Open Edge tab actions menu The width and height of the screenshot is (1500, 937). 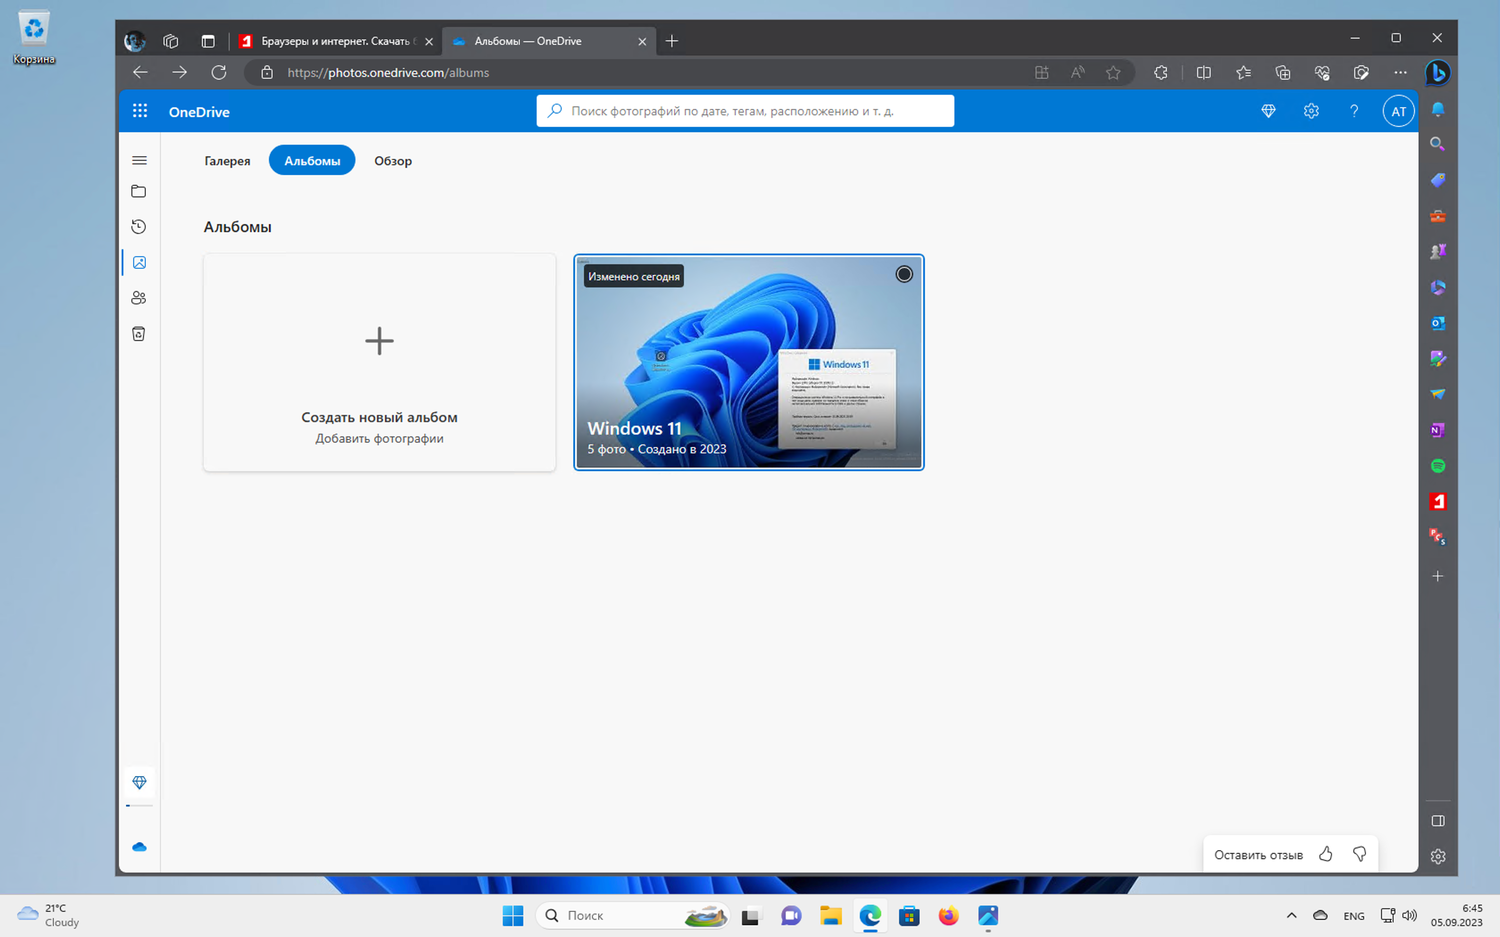pos(208,41)
